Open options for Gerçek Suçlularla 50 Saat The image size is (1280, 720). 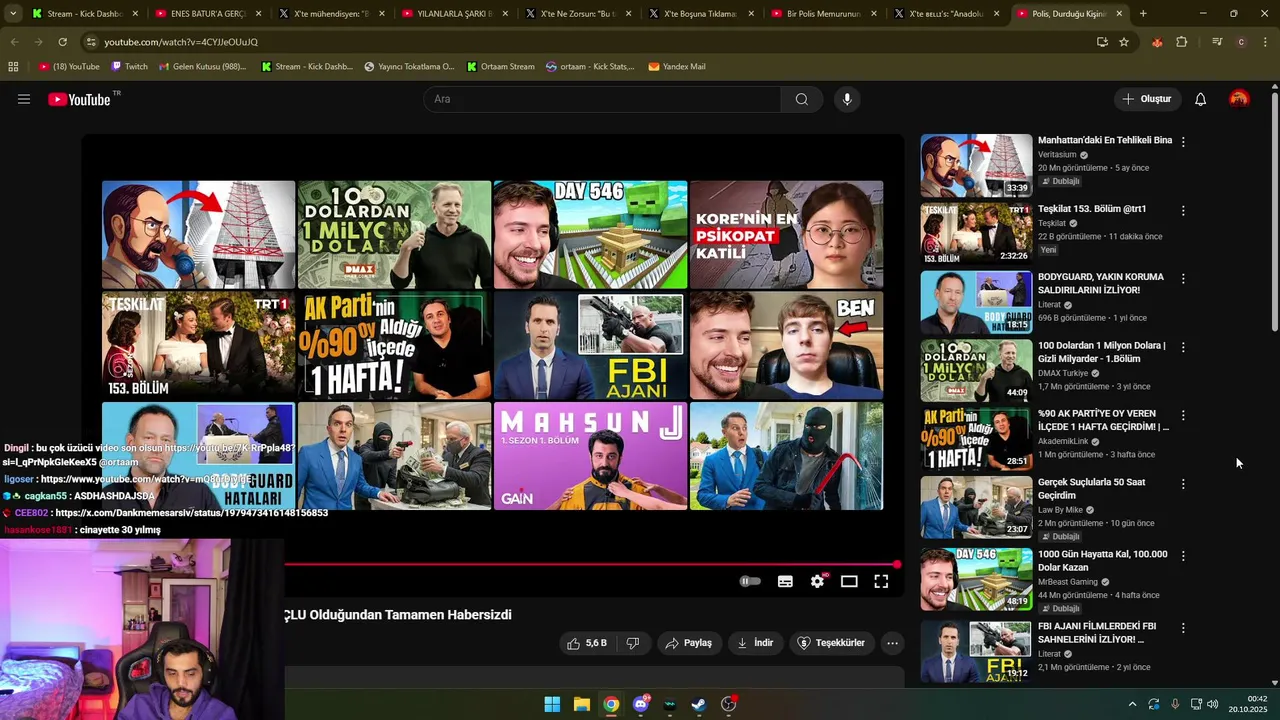tap(1183, 484)
